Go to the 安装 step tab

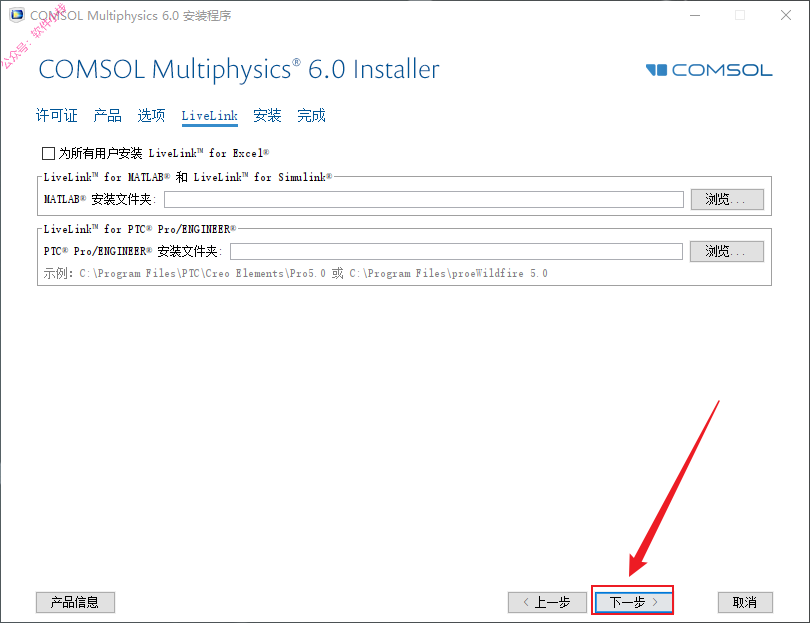coord(267,115)
